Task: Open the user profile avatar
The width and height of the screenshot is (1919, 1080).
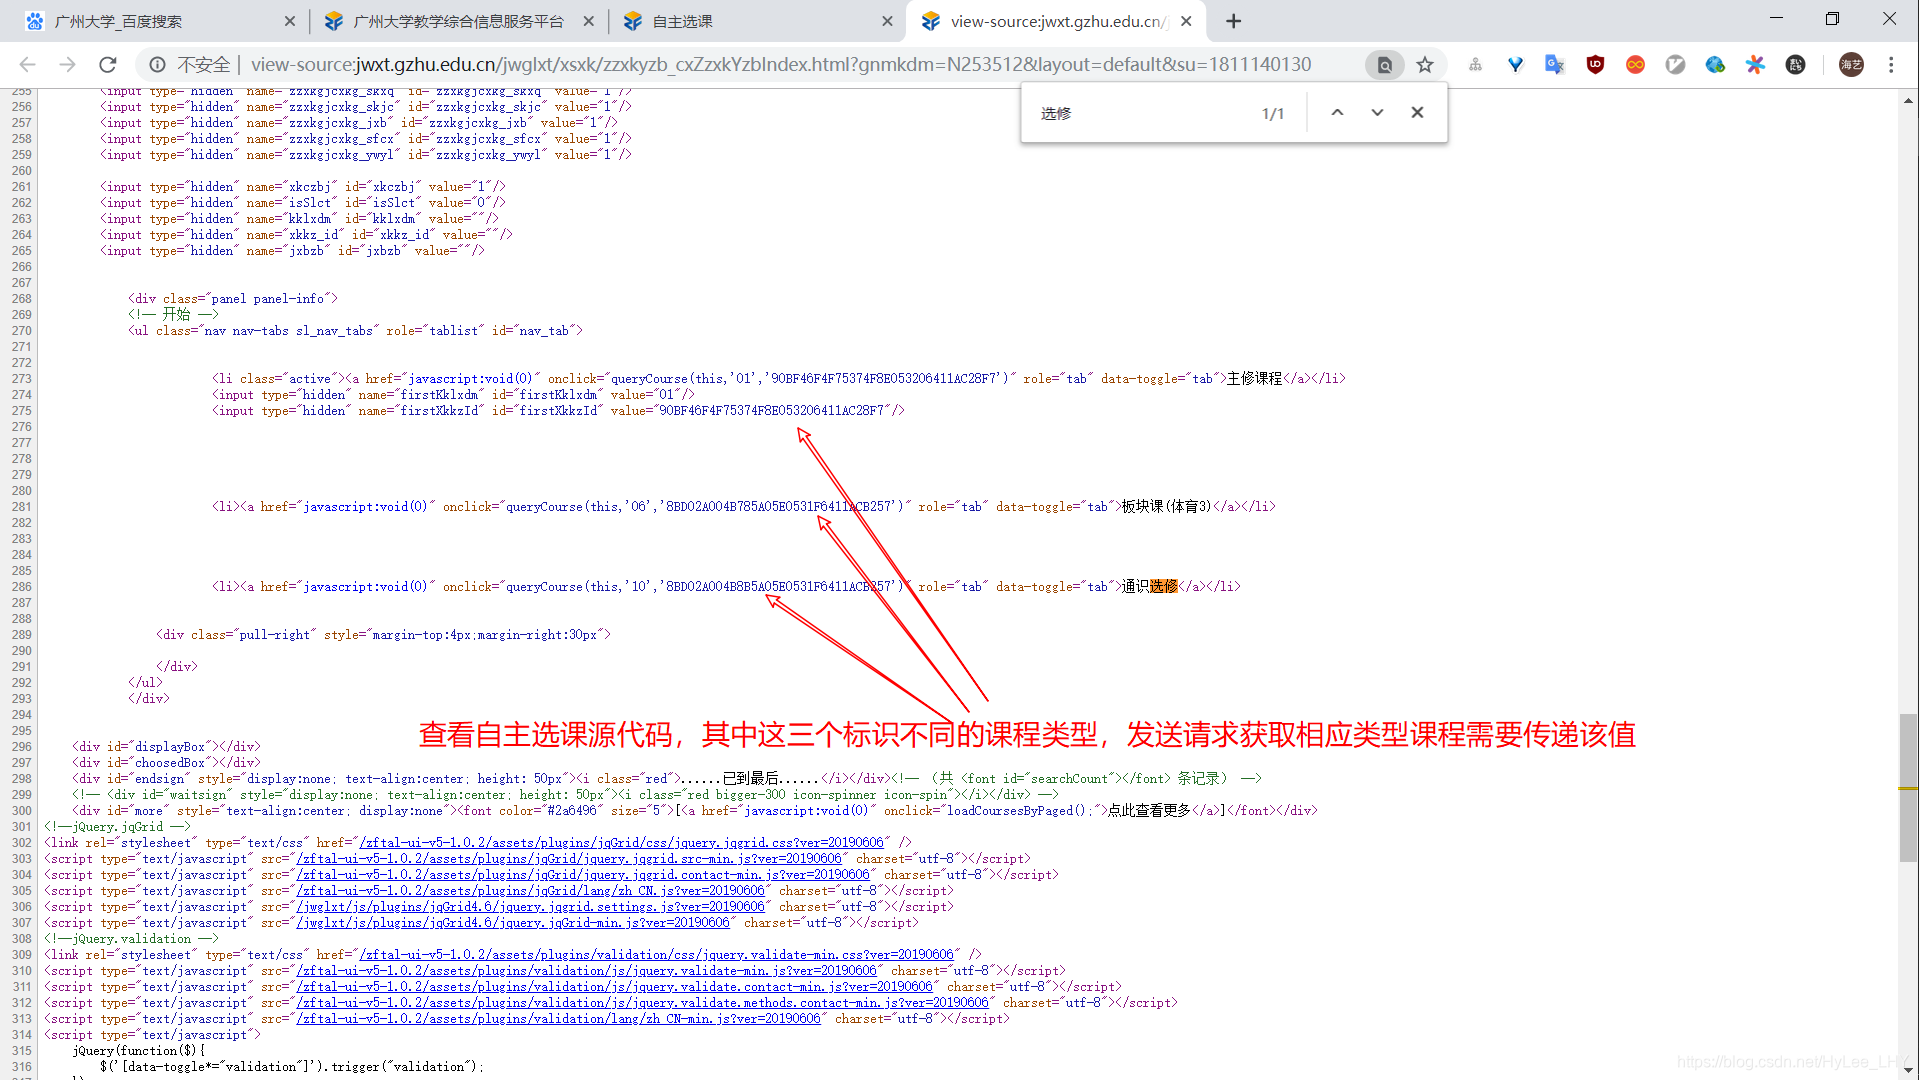Action: [x=1851, y=65]
